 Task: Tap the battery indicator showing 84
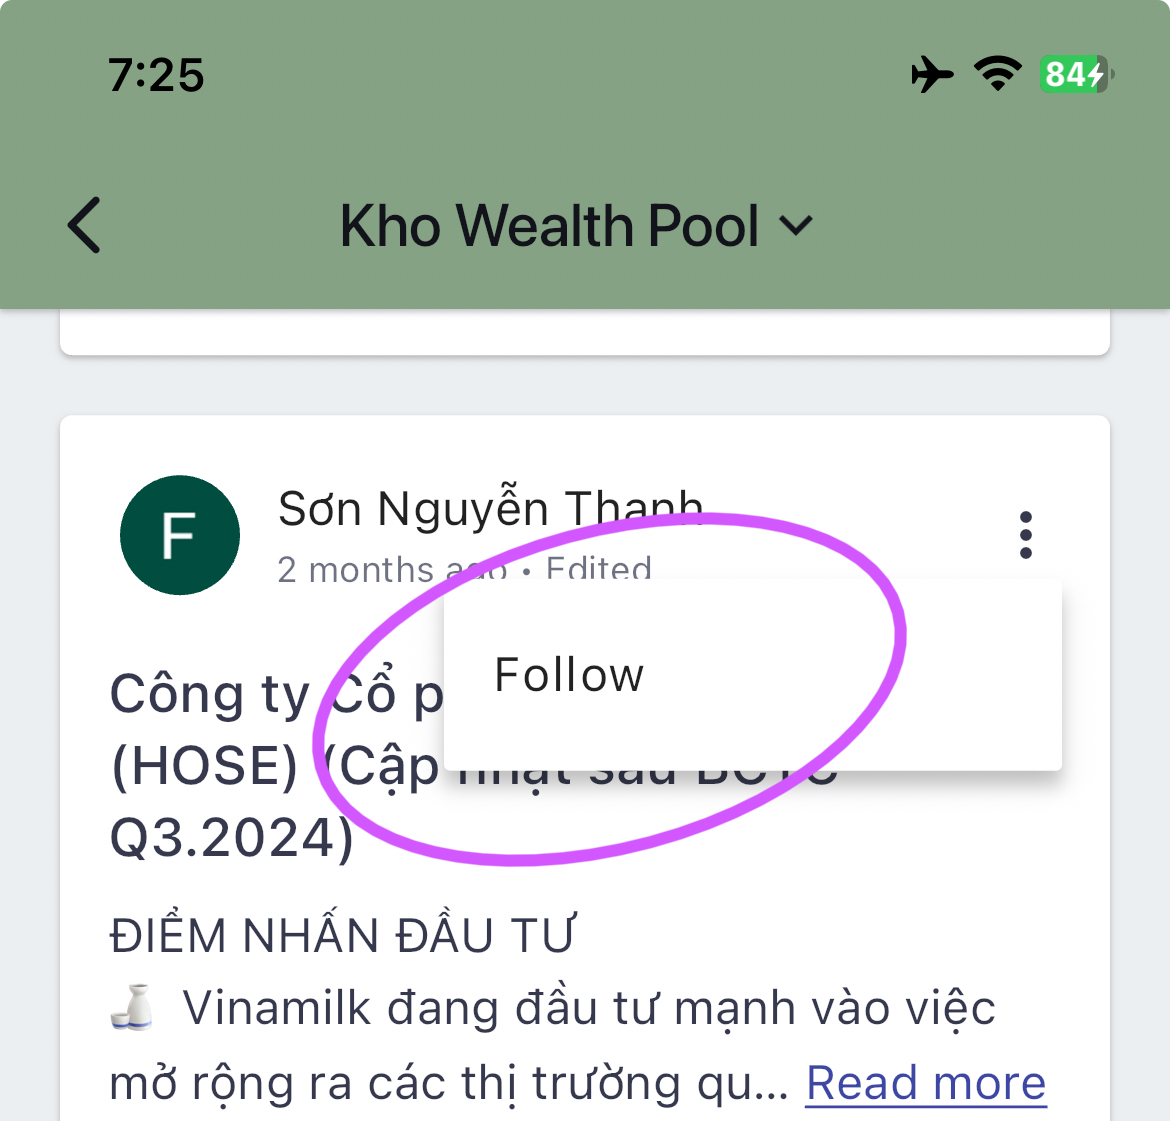click(x=1076, y=75)
